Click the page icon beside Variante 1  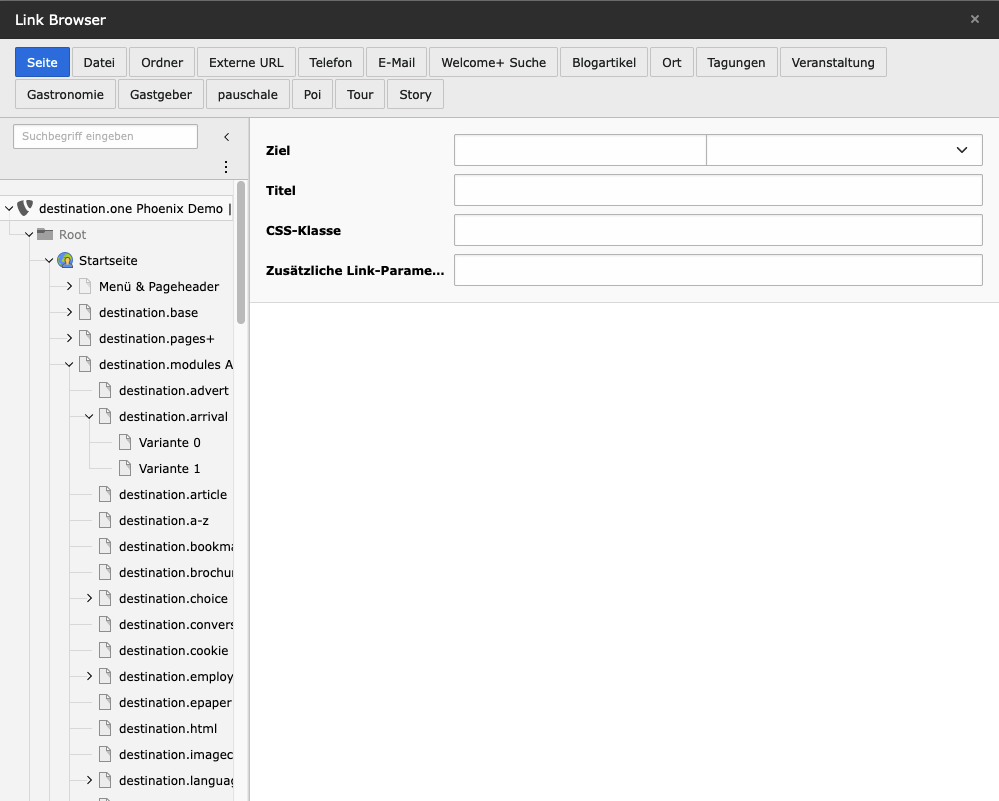coord(125,468)
